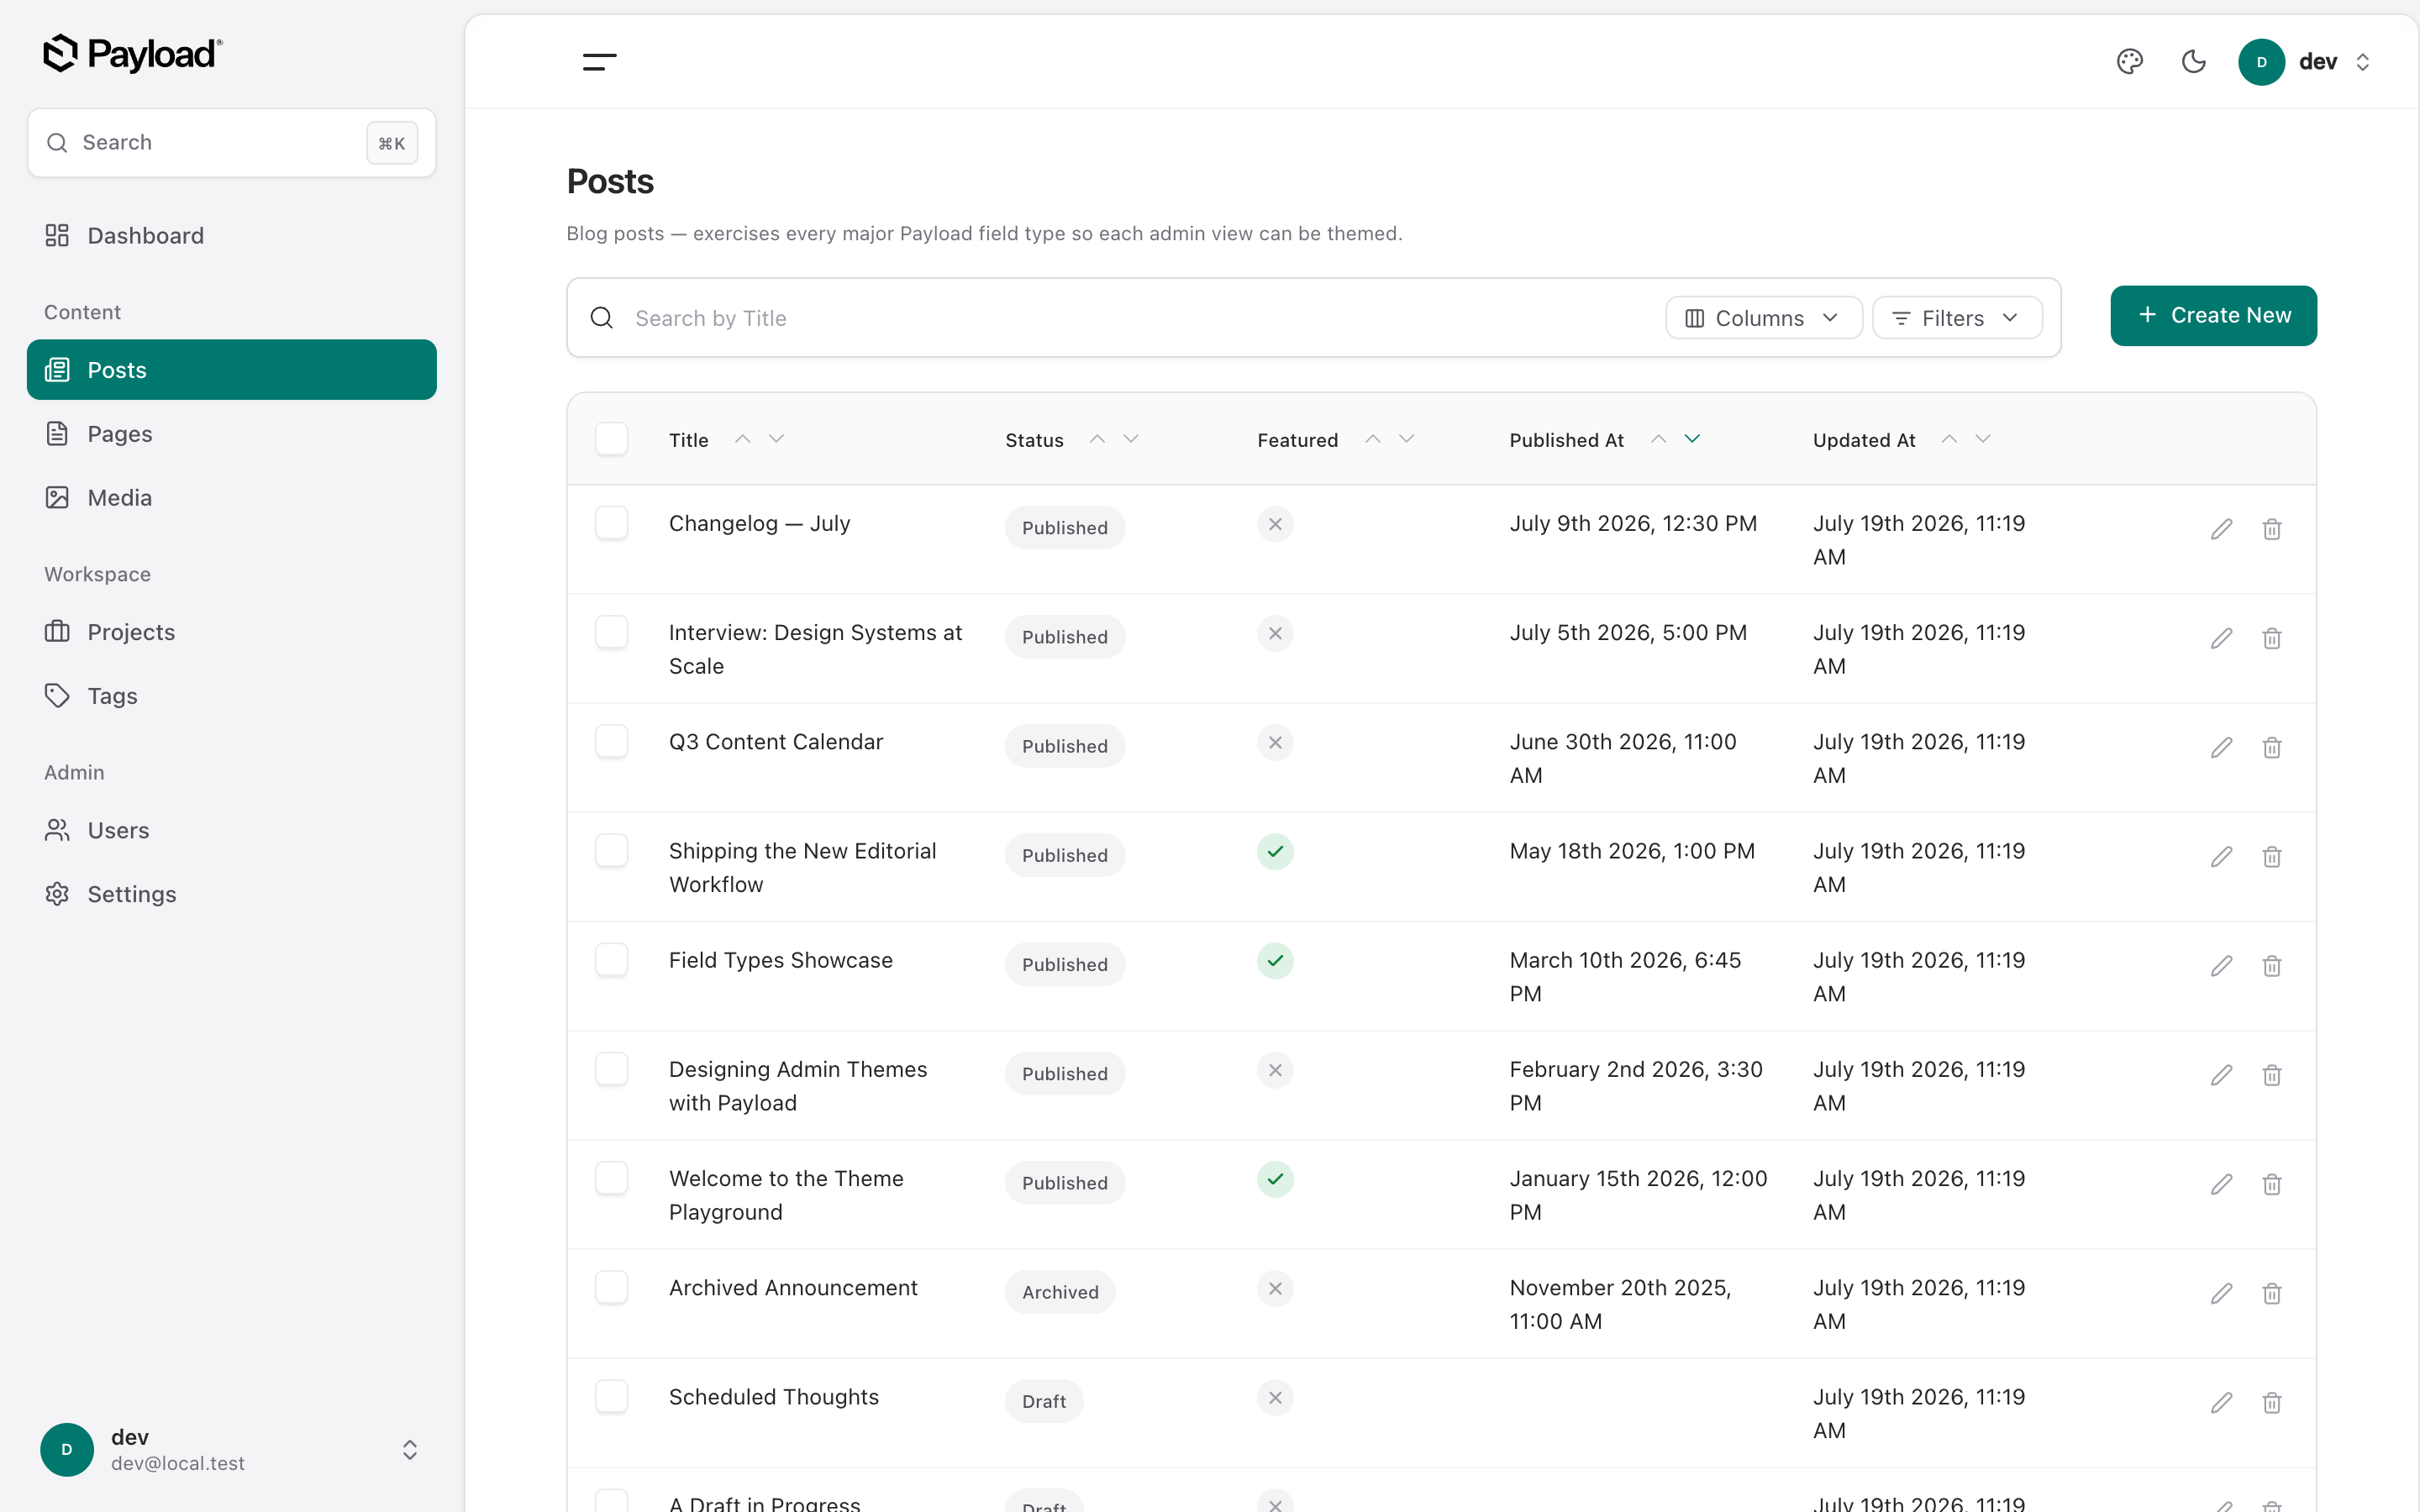
Task: Open Media collection
Action: [232, 497]
